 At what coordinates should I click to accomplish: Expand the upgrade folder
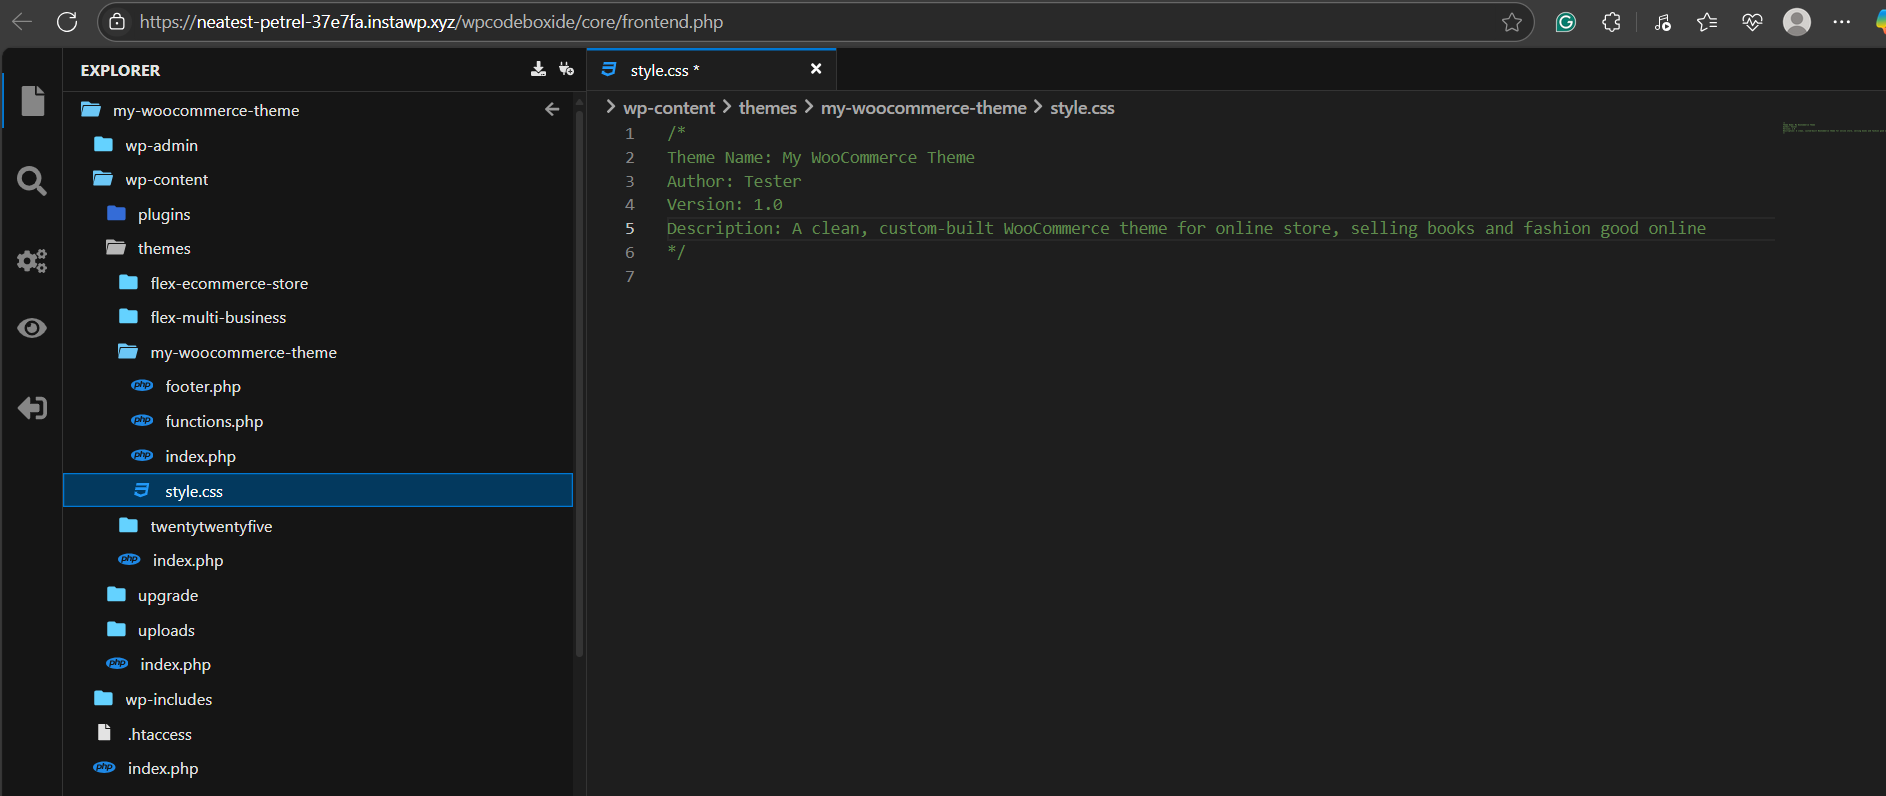[168, 595]
